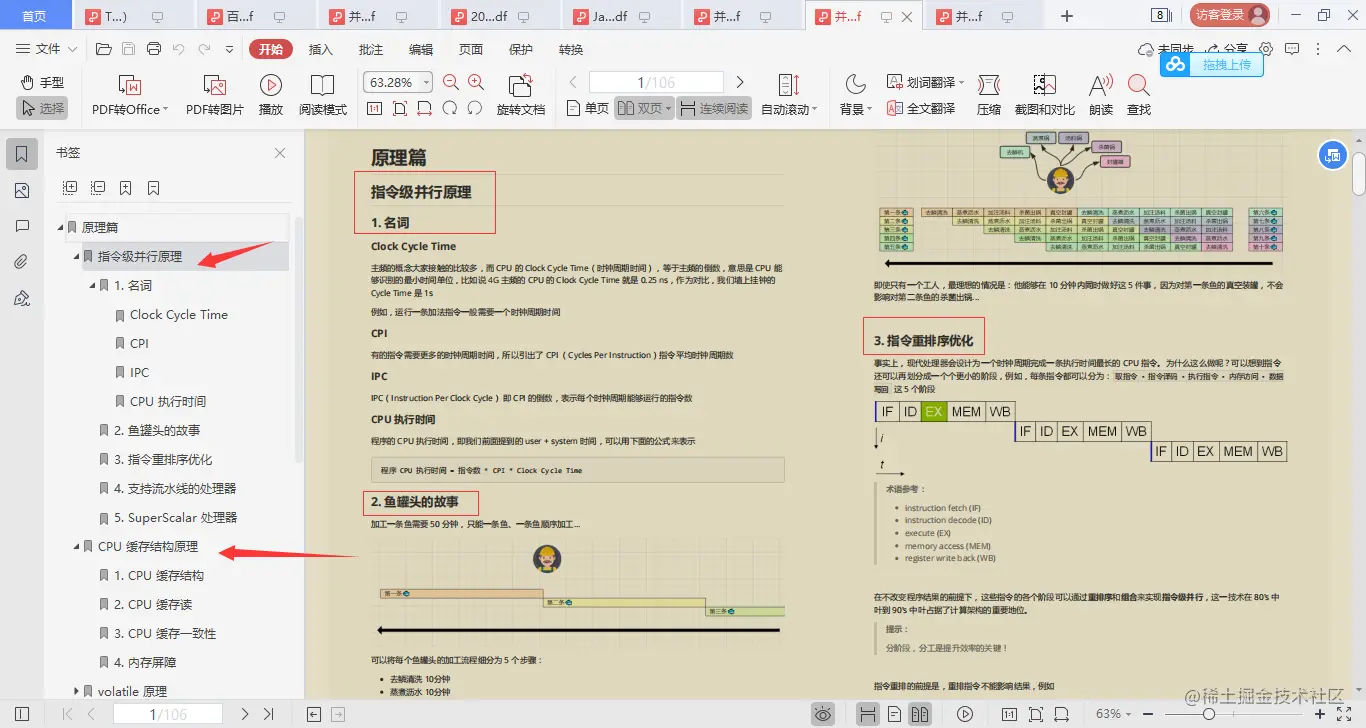Open the zoom percentage dropdown
Image resolution: width=1366 pixels, height=728 pixels.
[424, 82]
